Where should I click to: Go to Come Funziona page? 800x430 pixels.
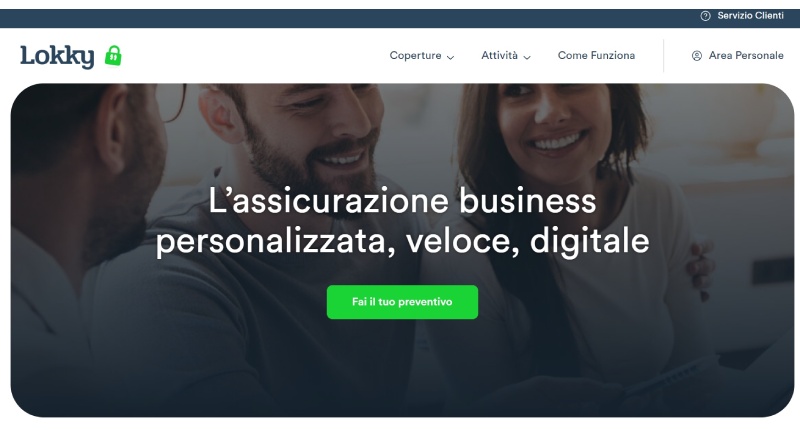596,56
